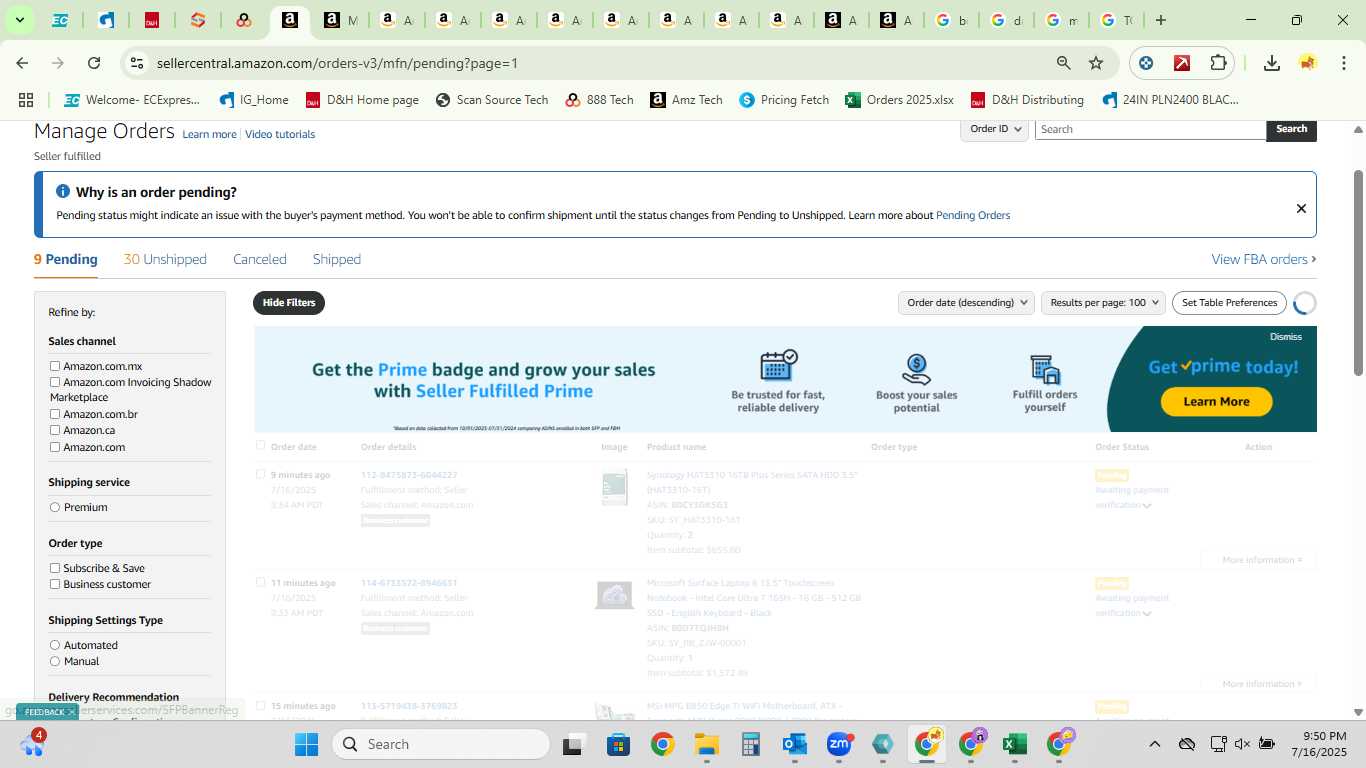Open Outlook from the taskbar

pyautogui.click(x=795, y=744)
